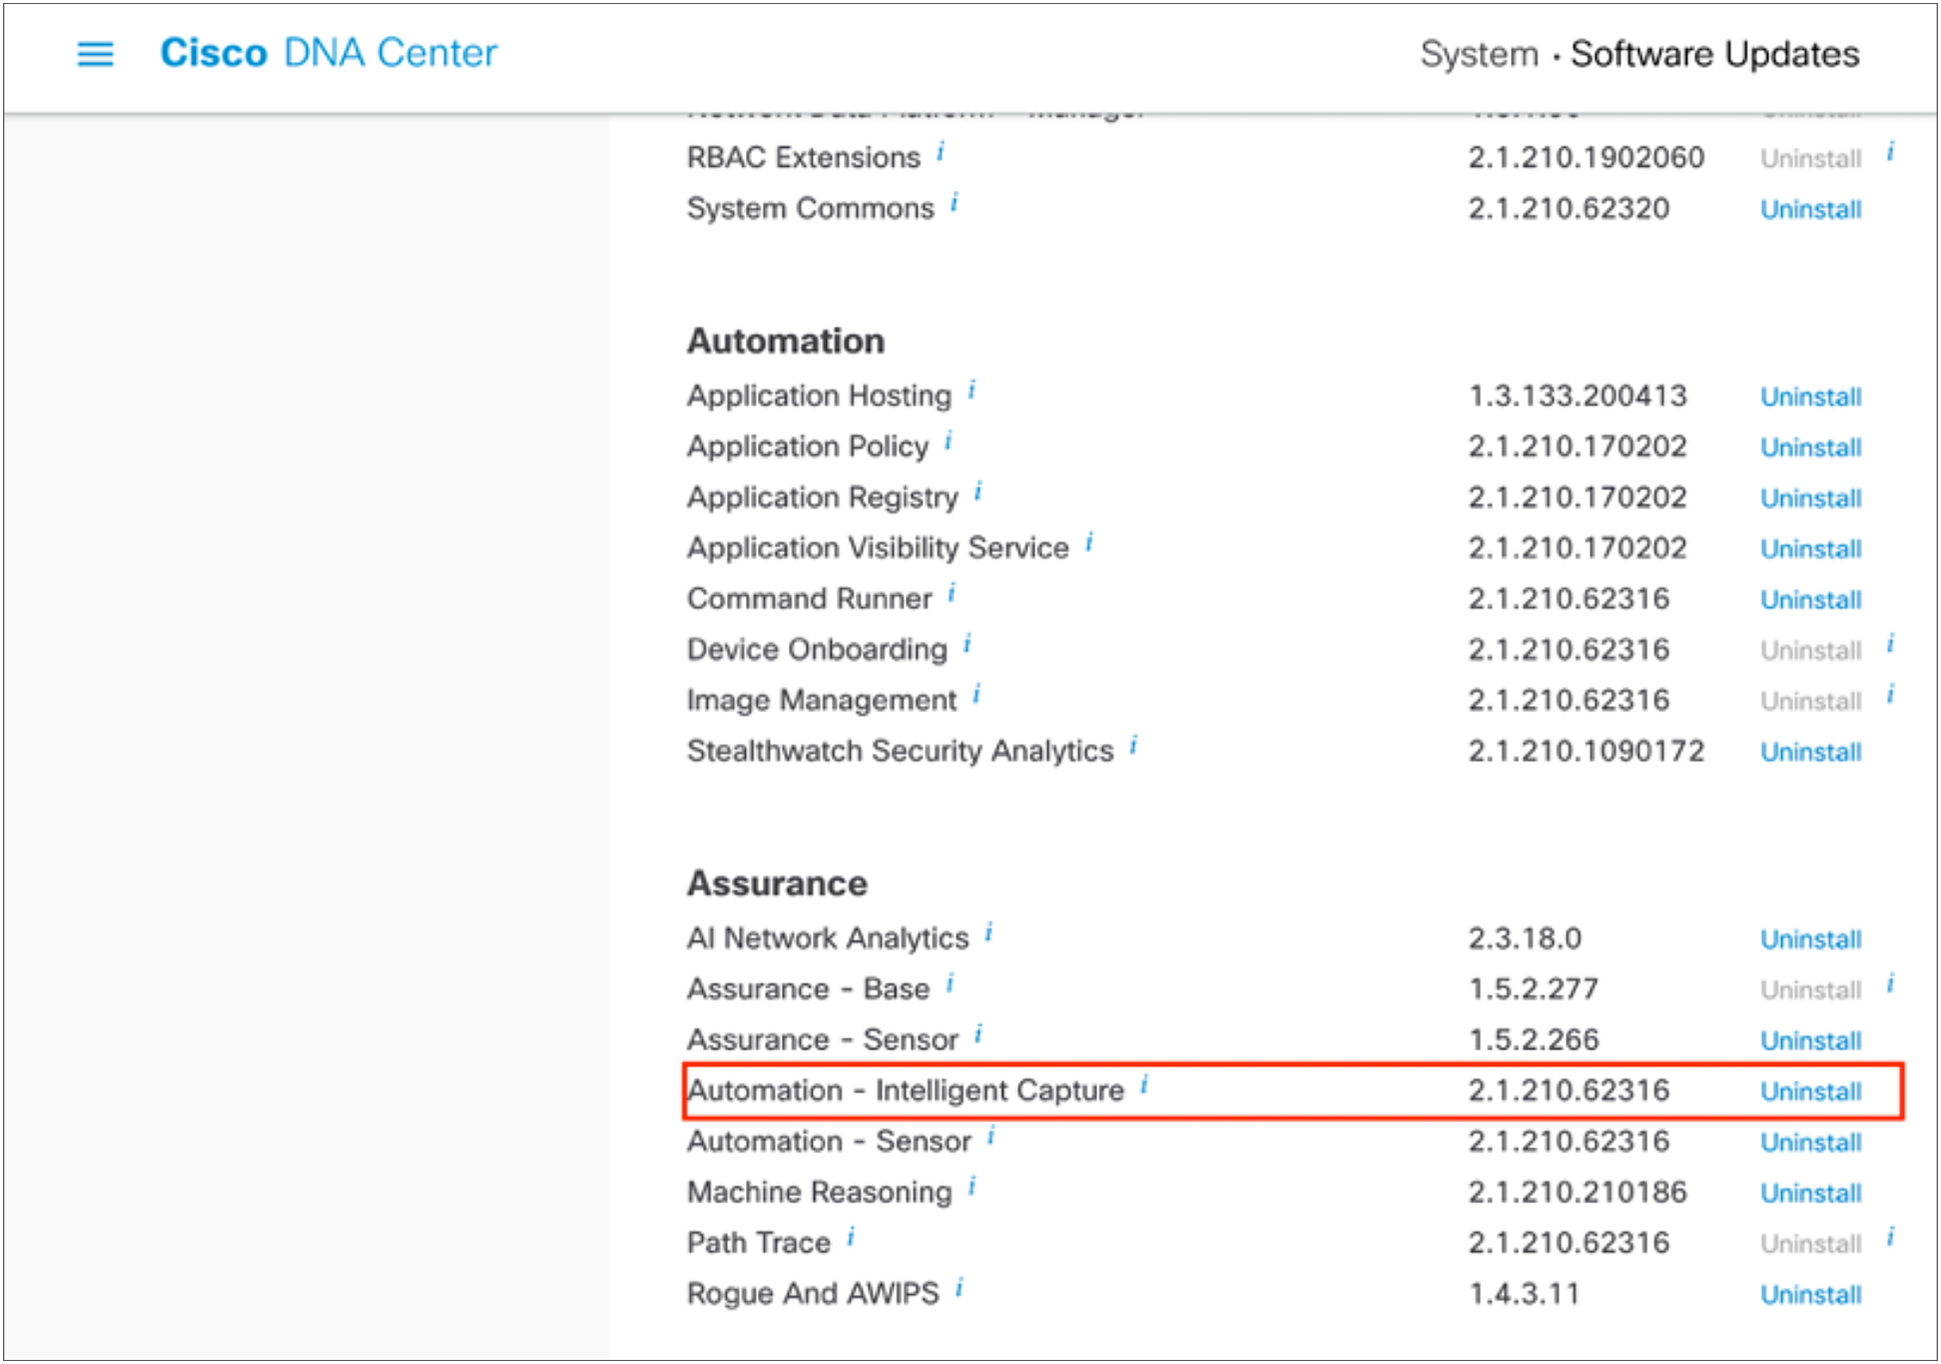Select the Assurance section heading
Viewport: 1941px width, 1364px height.
(x=777, y=883)
